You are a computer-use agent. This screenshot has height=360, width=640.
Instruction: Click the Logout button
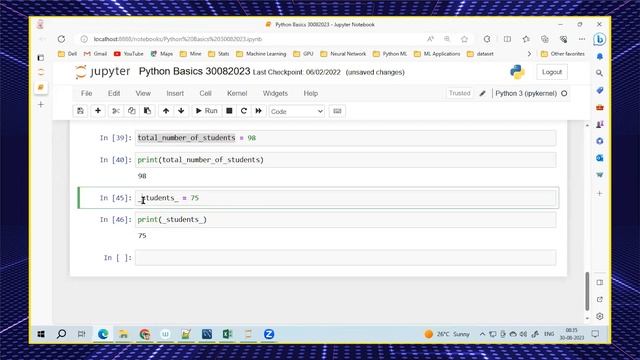pos(552,72)
